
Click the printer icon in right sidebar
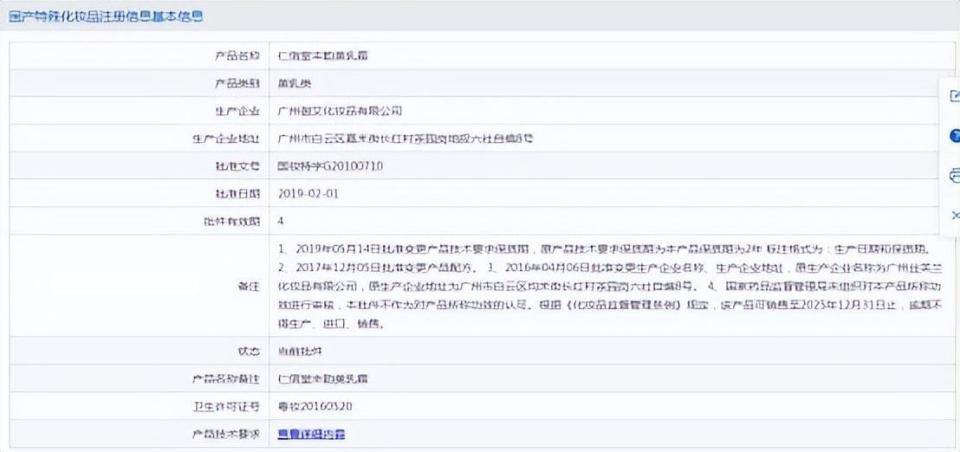[953, 176]
